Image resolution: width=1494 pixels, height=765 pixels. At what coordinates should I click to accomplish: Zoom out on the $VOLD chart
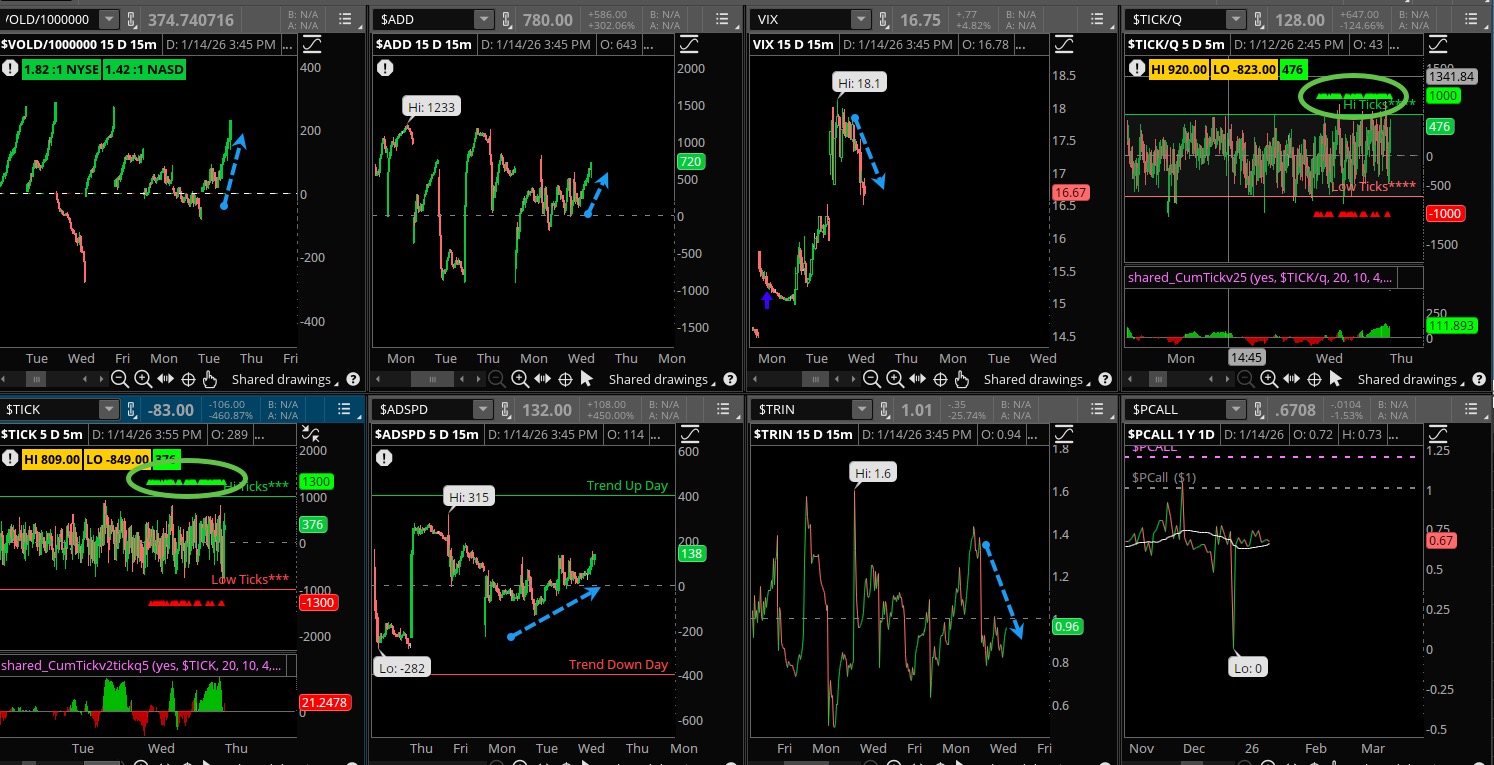pos(120,379)
